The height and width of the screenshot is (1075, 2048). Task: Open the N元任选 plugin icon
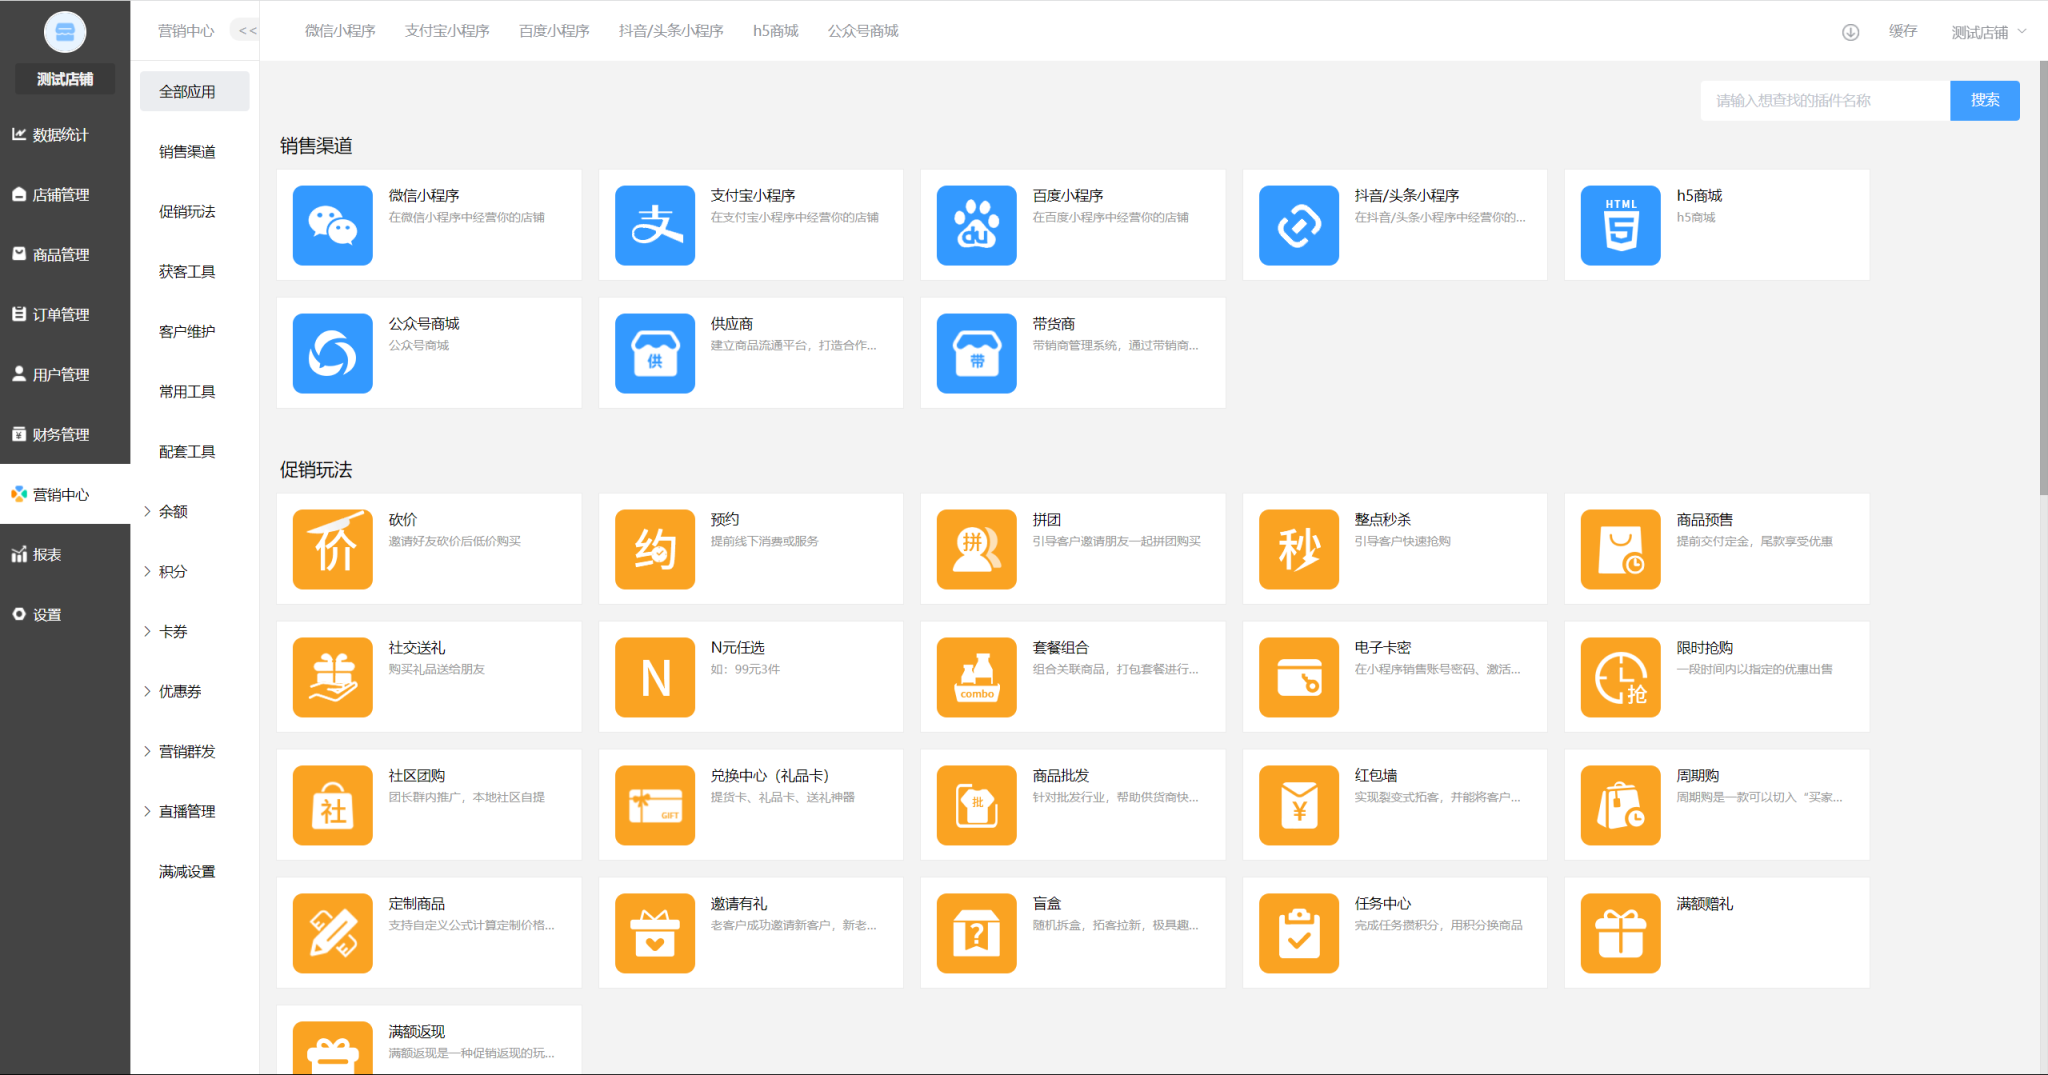tap(654, 677)
